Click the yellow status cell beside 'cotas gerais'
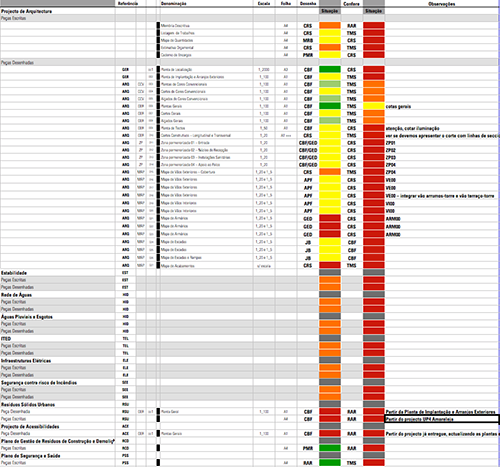The image size is (500, 467). tap(374, 106)
